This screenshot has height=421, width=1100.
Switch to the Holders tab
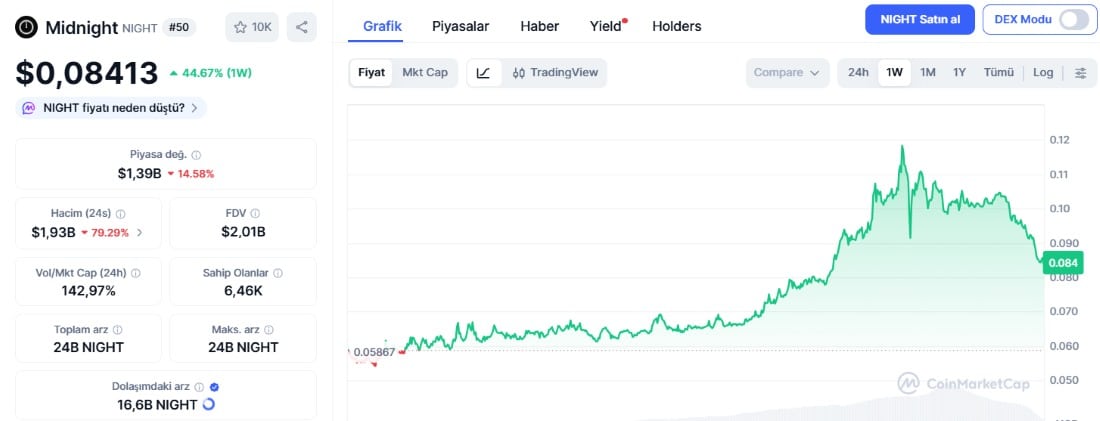(676, 26)
